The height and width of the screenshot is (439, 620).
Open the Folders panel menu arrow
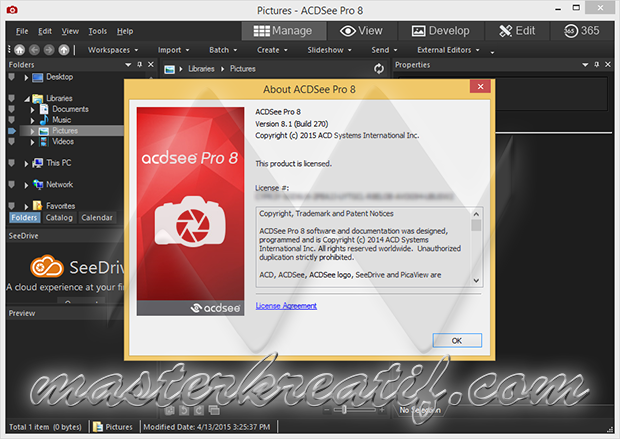point(128,64)
